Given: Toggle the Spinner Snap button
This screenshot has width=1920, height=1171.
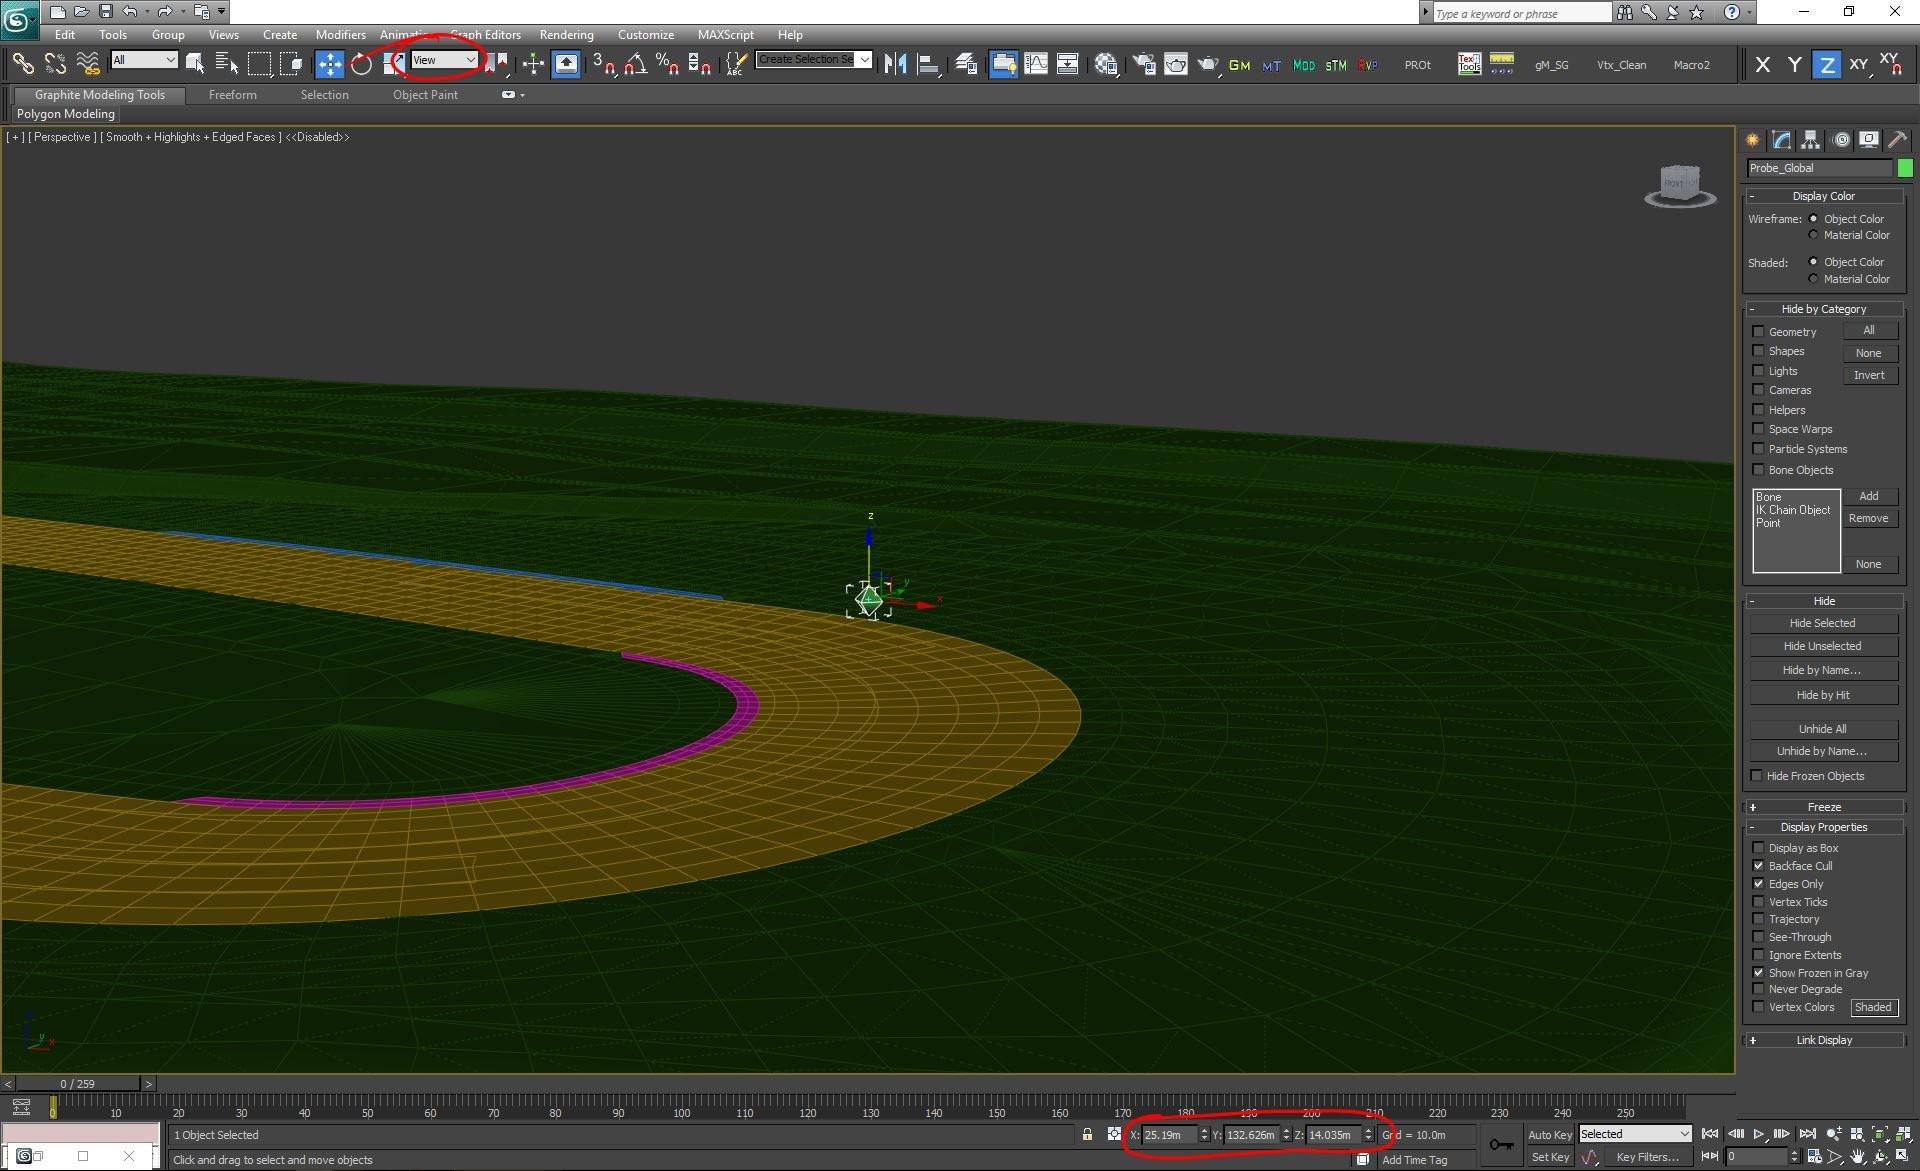Looking at the screenshot, I should coord(700,64).
